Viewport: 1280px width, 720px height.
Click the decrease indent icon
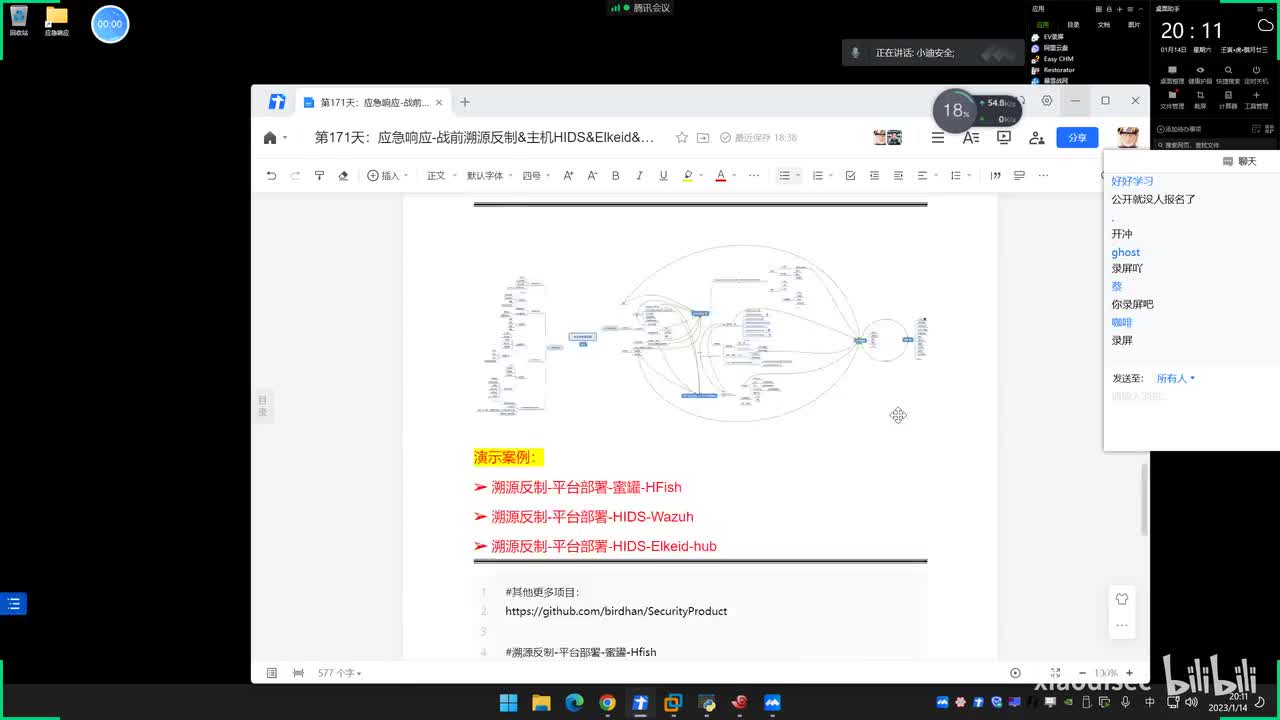[874, 175]
